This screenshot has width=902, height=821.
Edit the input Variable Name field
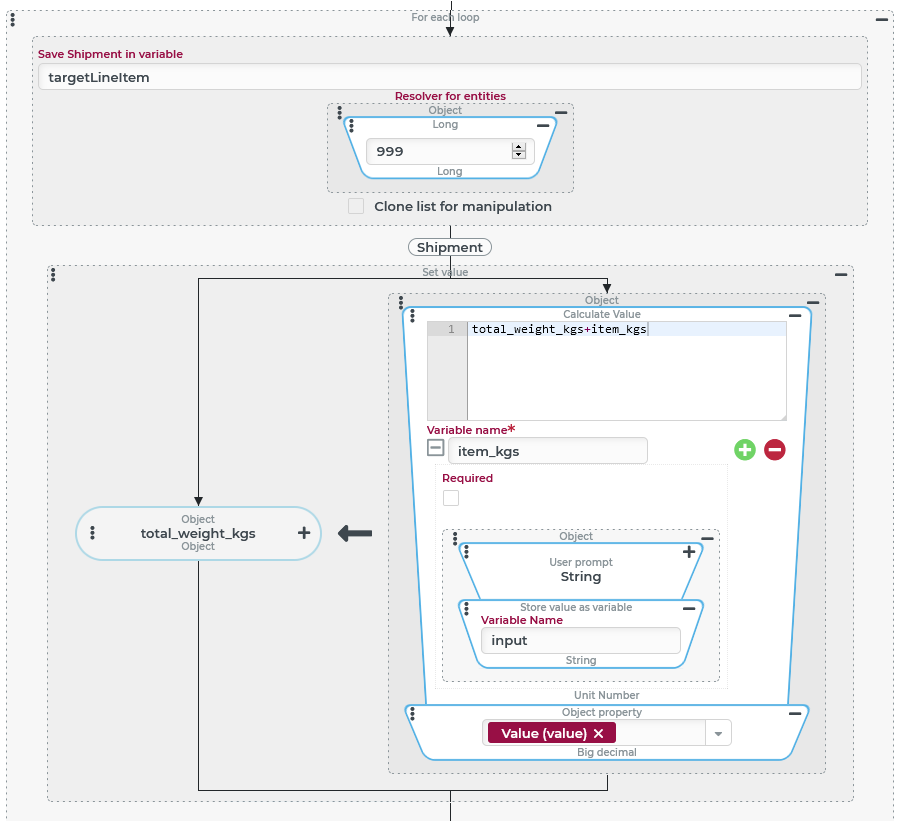click(581, 640)
